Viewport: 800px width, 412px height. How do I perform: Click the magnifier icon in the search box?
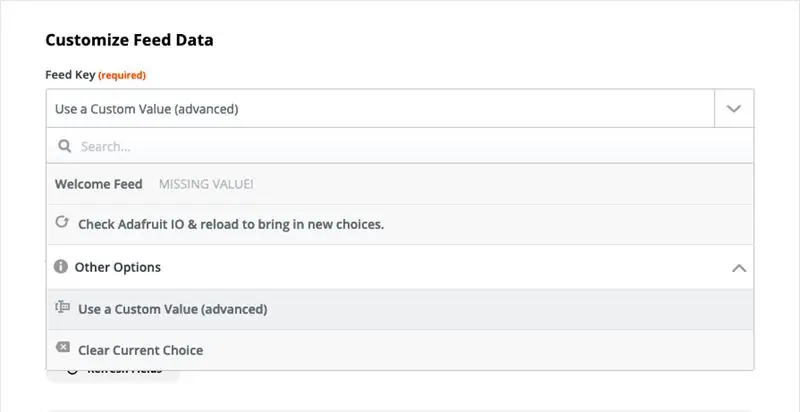[x=65, y=146]
